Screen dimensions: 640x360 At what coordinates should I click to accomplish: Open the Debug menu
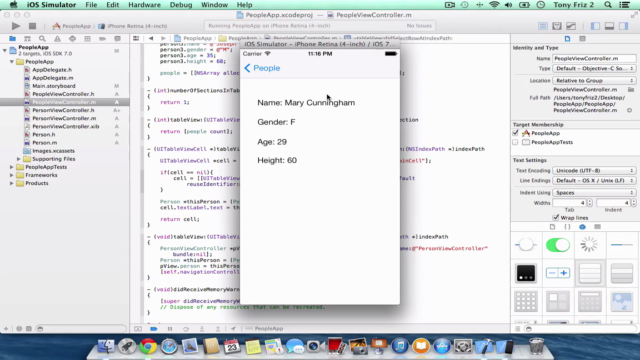[181, 5]
